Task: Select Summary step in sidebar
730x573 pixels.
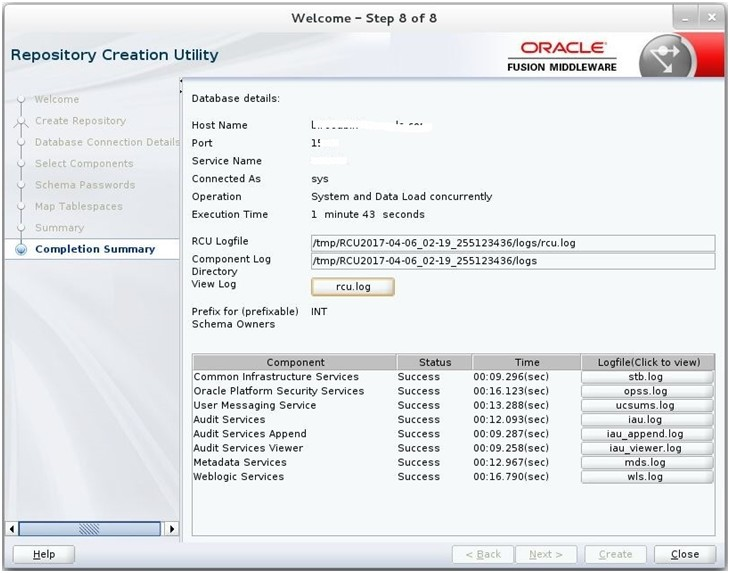Action: tap(60, 228)
